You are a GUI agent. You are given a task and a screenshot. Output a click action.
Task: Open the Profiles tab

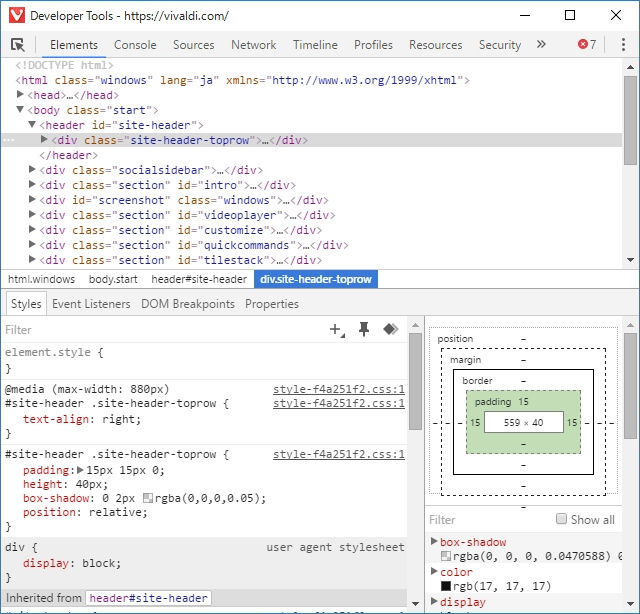click(373, 44)
